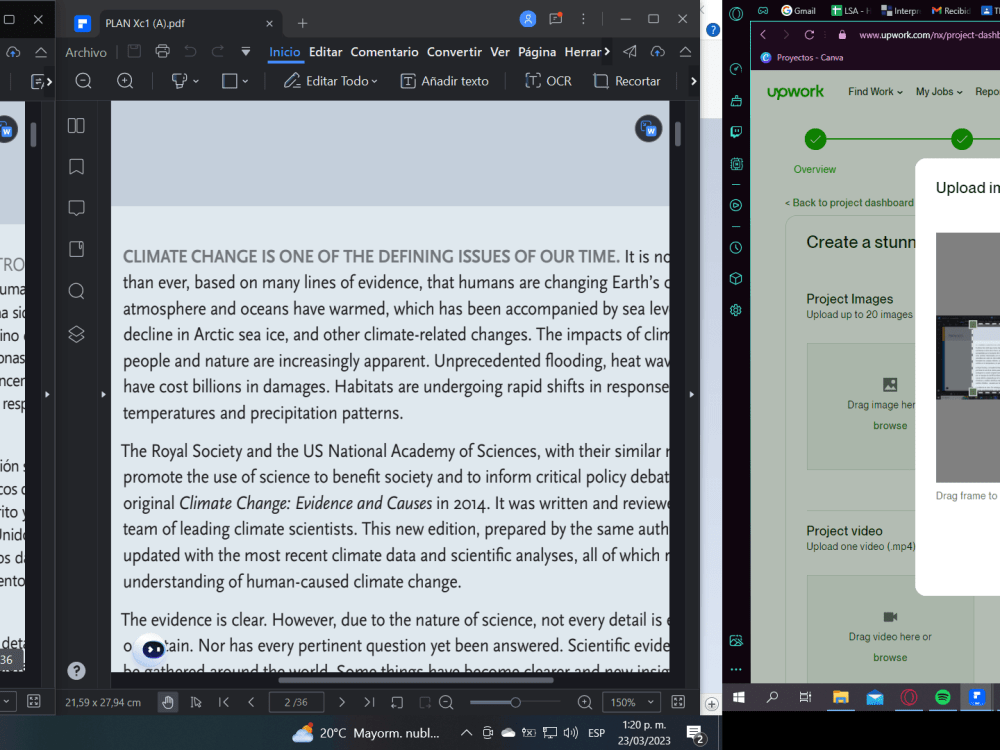The width and height of the screenshot is (1000, 750).
Task: Select the text selection cursor tool
Action: tap(196, 702)
